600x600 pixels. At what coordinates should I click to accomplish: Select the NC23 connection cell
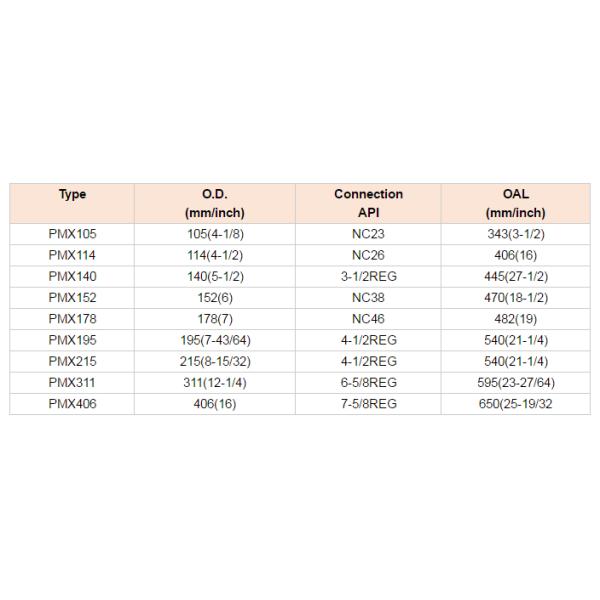(x=368, y=234)
